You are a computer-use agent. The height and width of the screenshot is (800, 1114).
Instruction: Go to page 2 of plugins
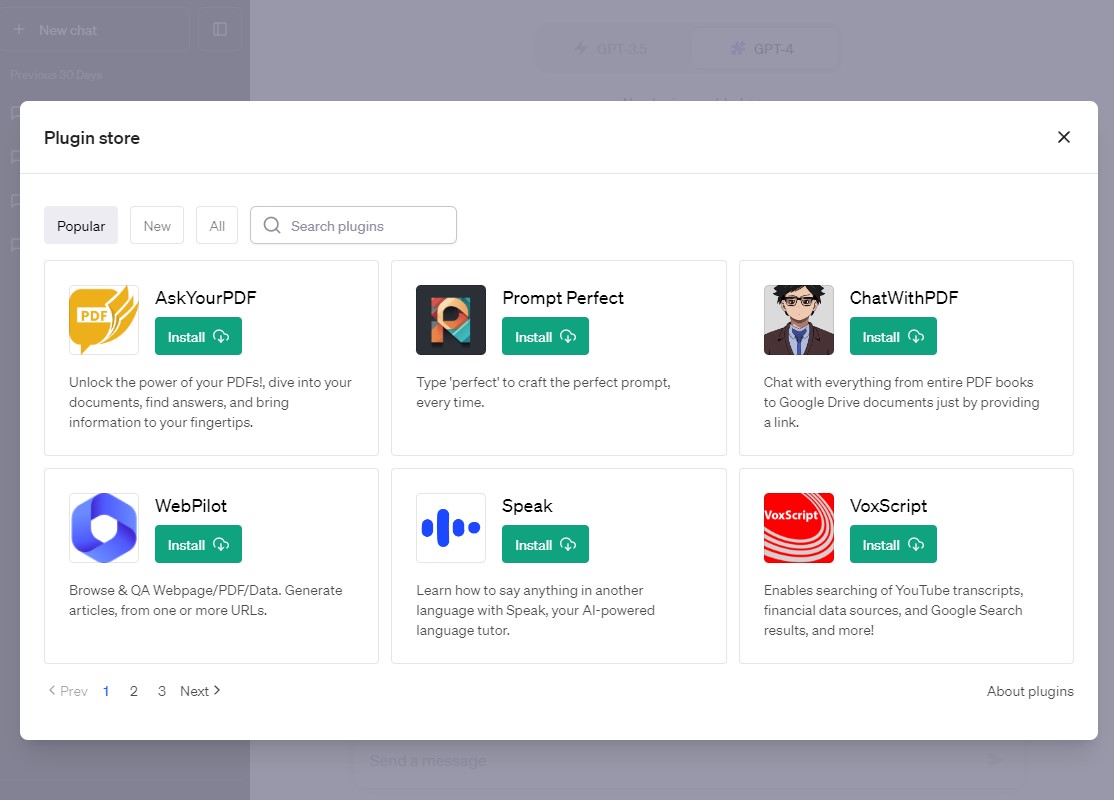(x=134, y=691)
